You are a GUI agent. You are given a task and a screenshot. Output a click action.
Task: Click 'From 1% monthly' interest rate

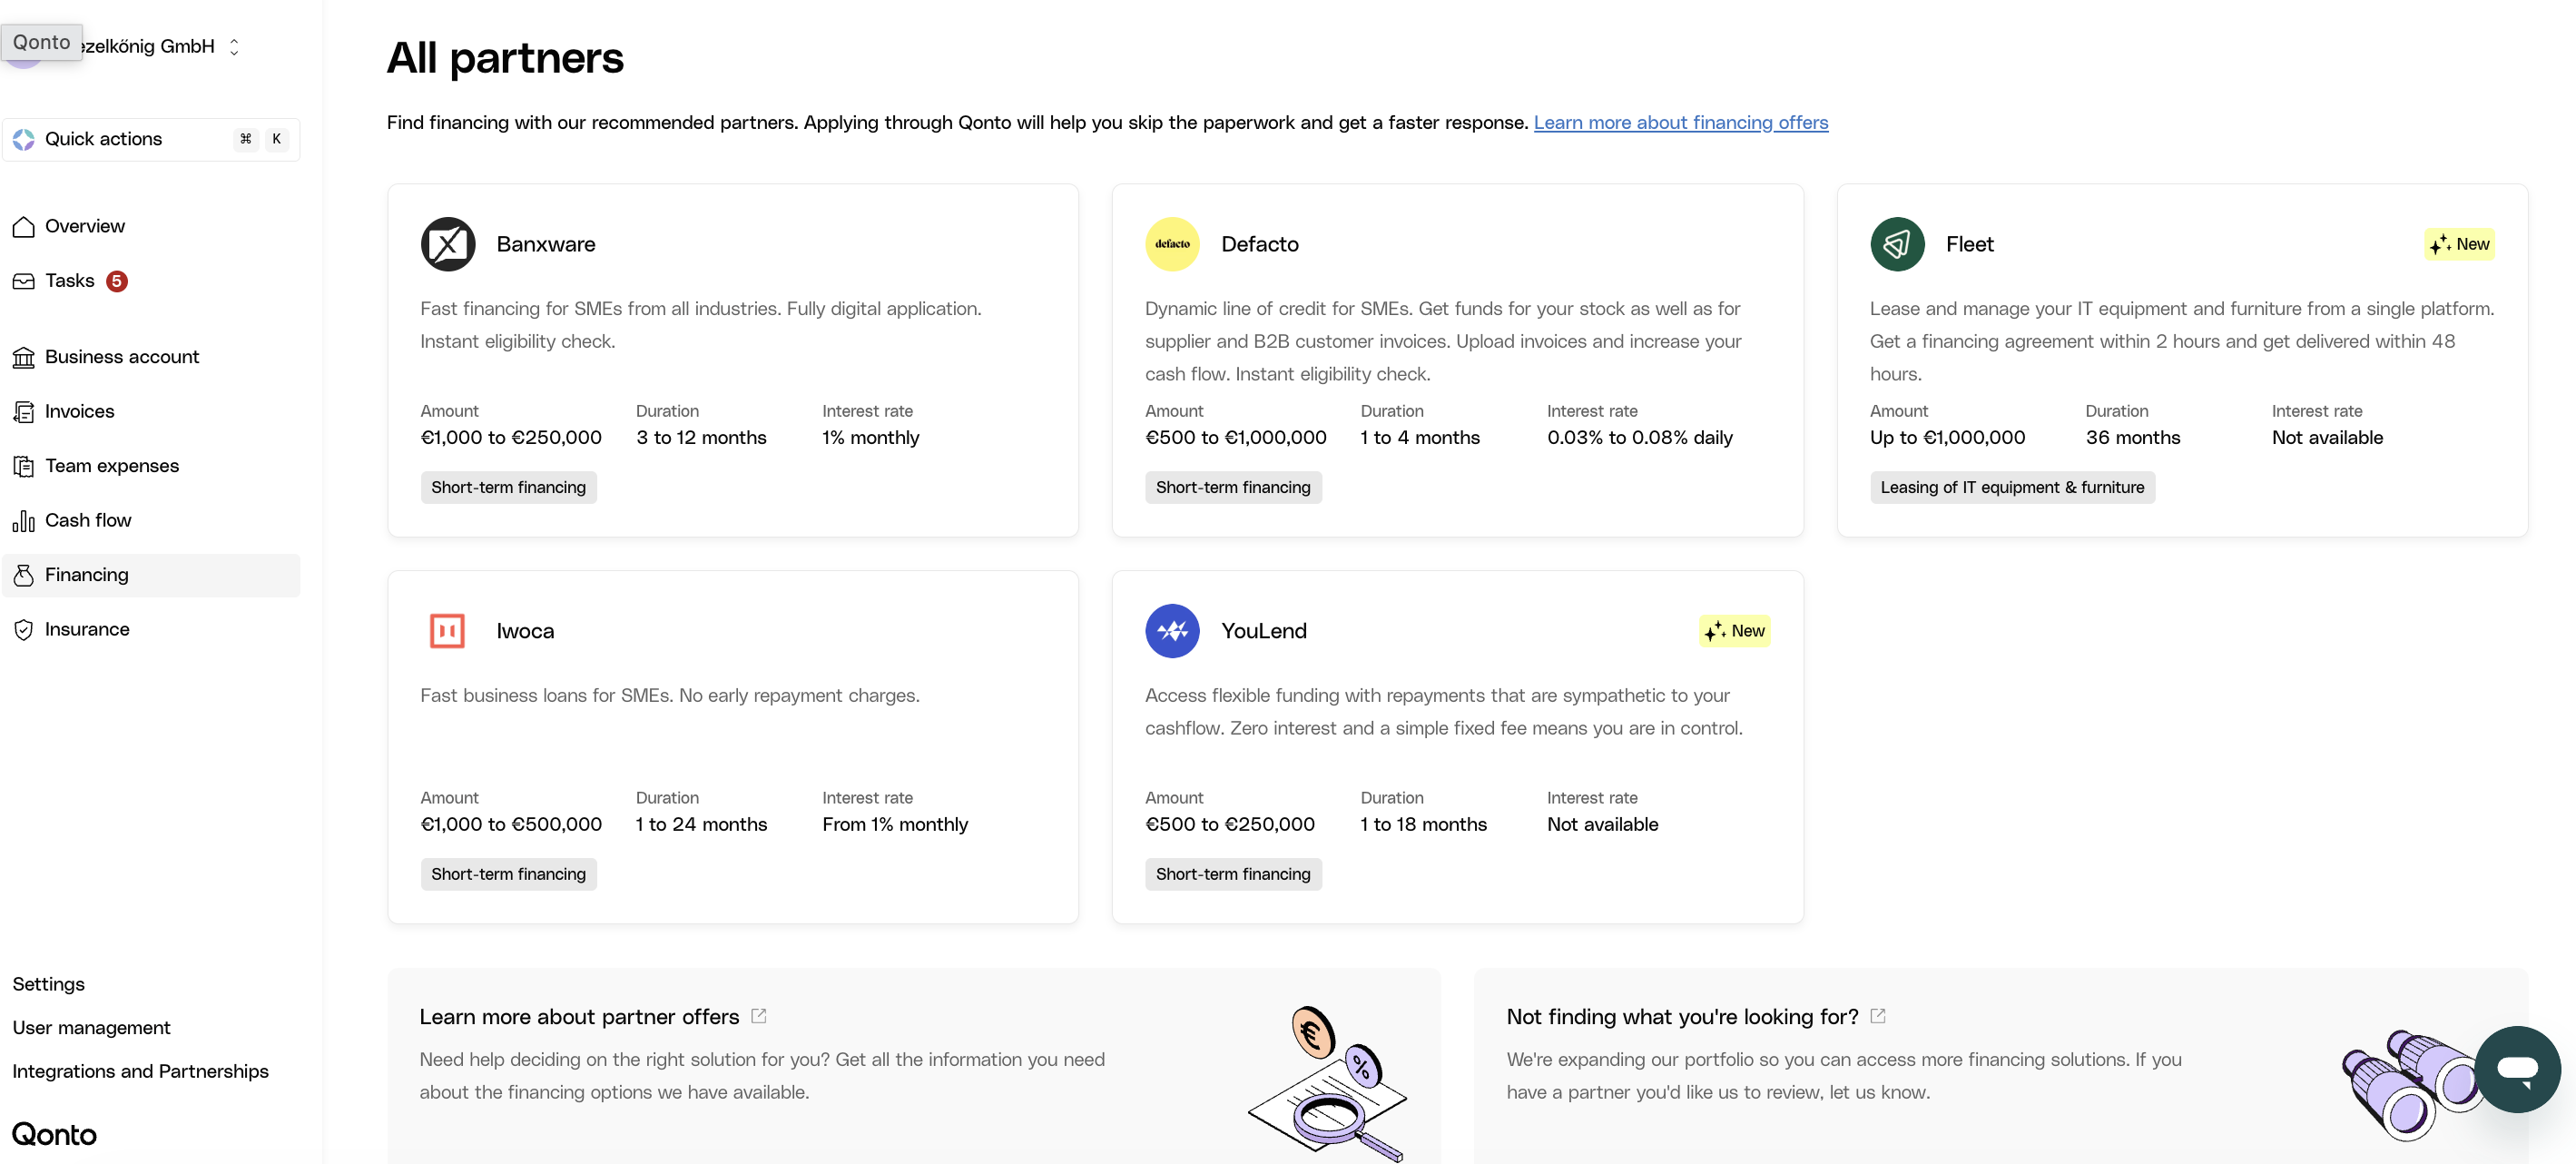coord(895,825)
